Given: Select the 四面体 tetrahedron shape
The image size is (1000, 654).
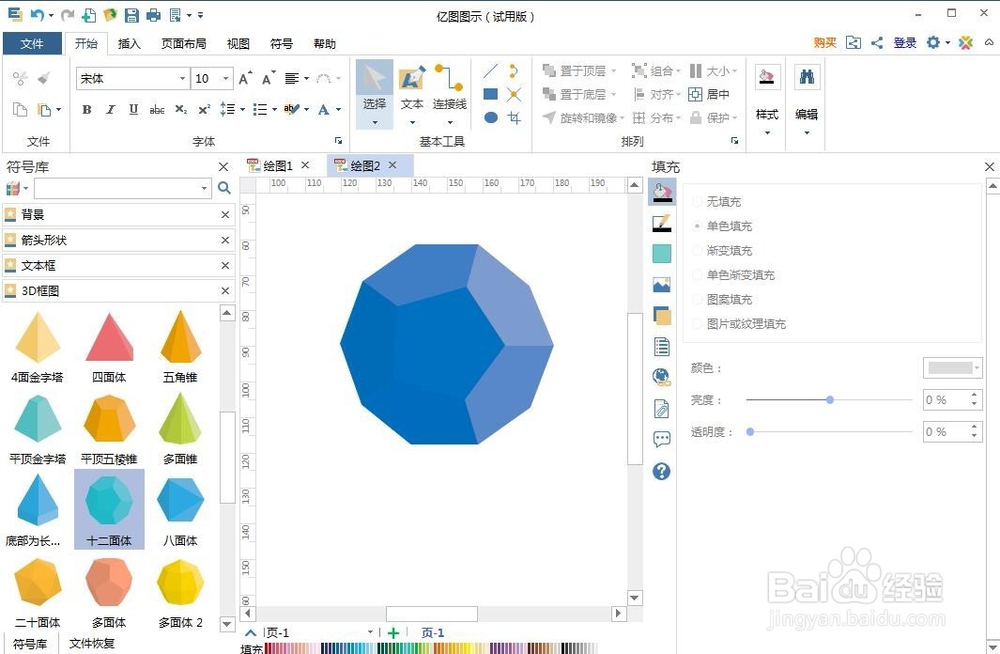Looking at the screenshot, I should 109,347.
